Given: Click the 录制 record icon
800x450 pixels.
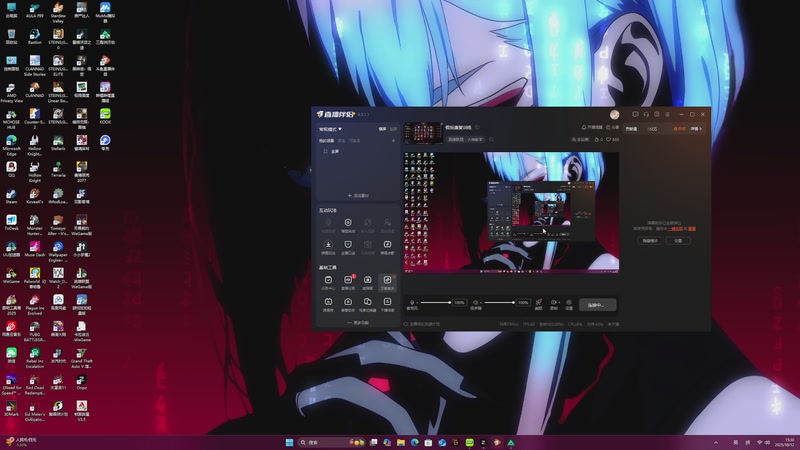Looking at the screenshot, I should [x=553, y=304].
